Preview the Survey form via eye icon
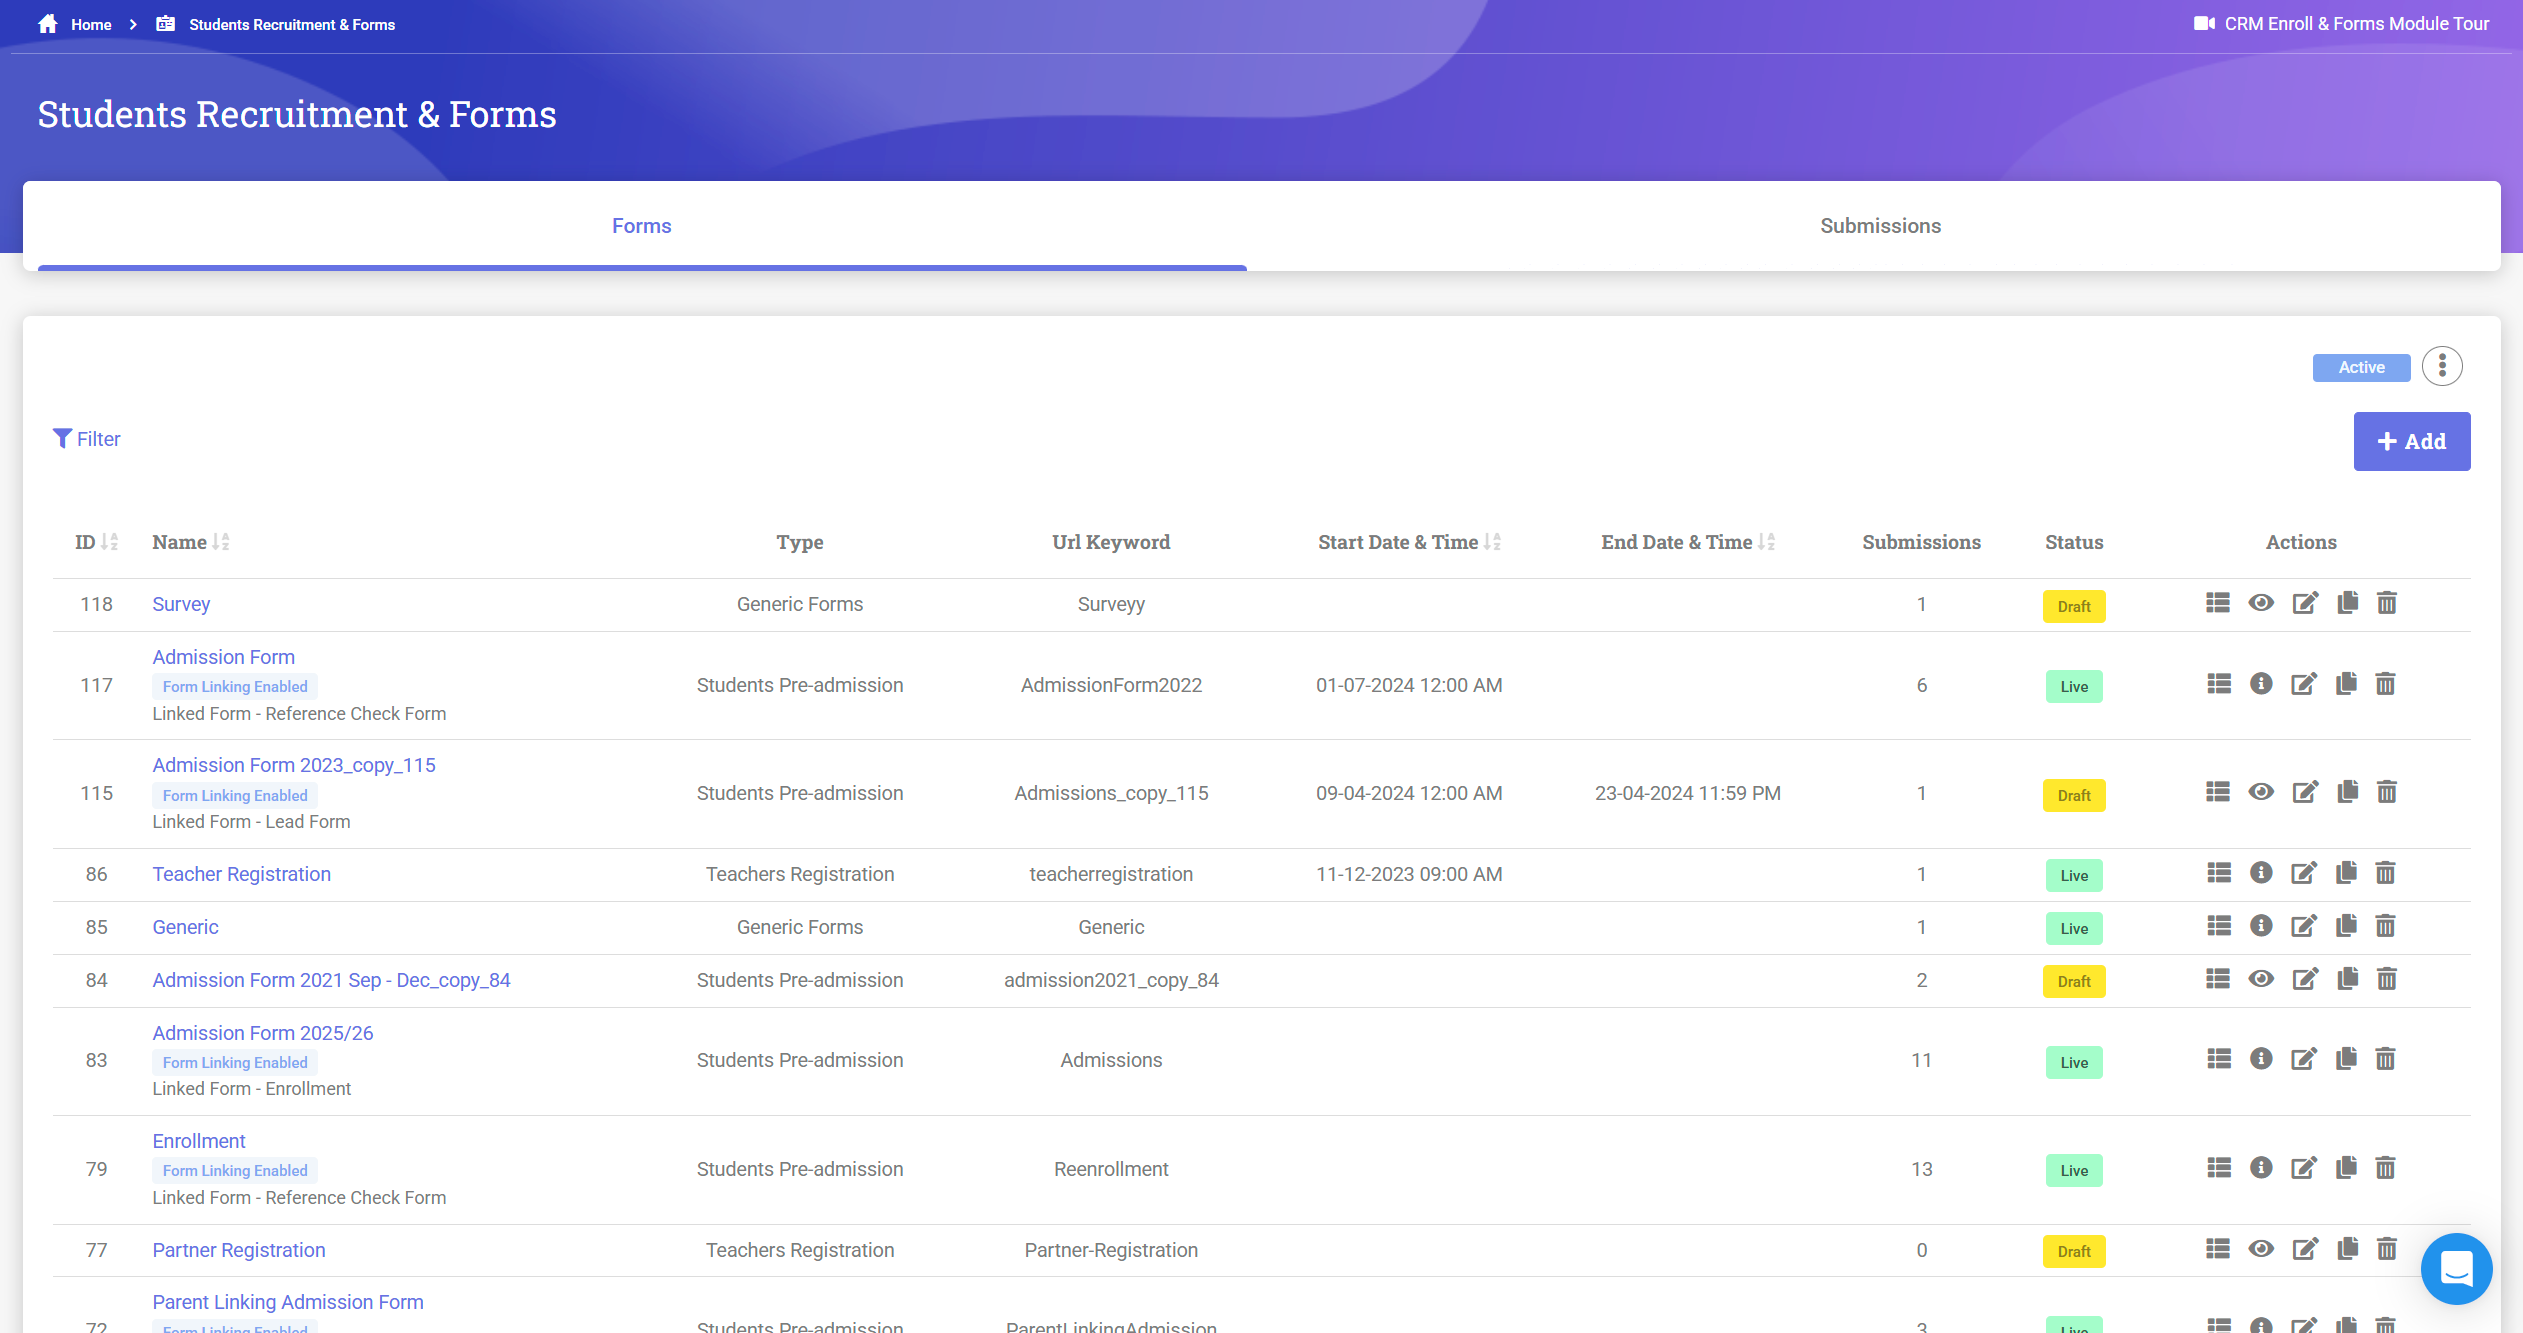Viewport: 2523px width, 1333px height. [x=2260, y=603]
